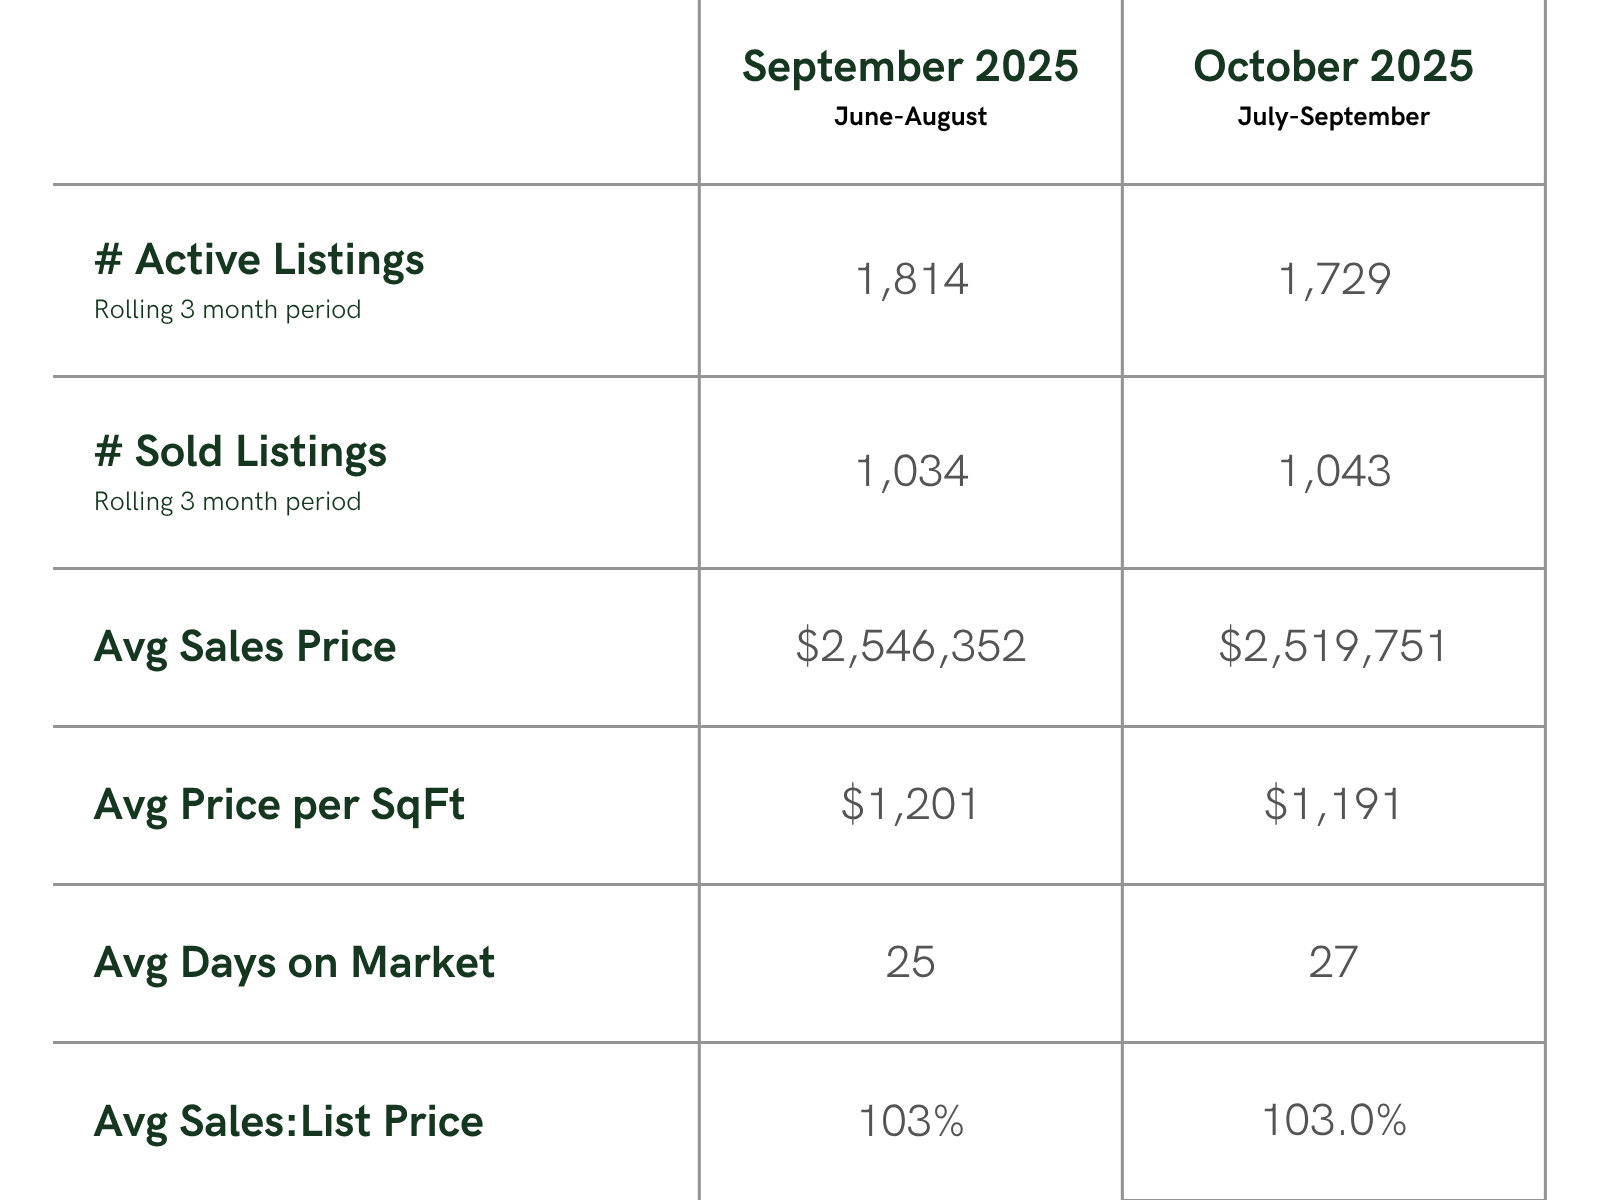The width and height of the screenshot is (1600, 1200).
Task: Click the 27 days on market value
Action: point(1333,962)
